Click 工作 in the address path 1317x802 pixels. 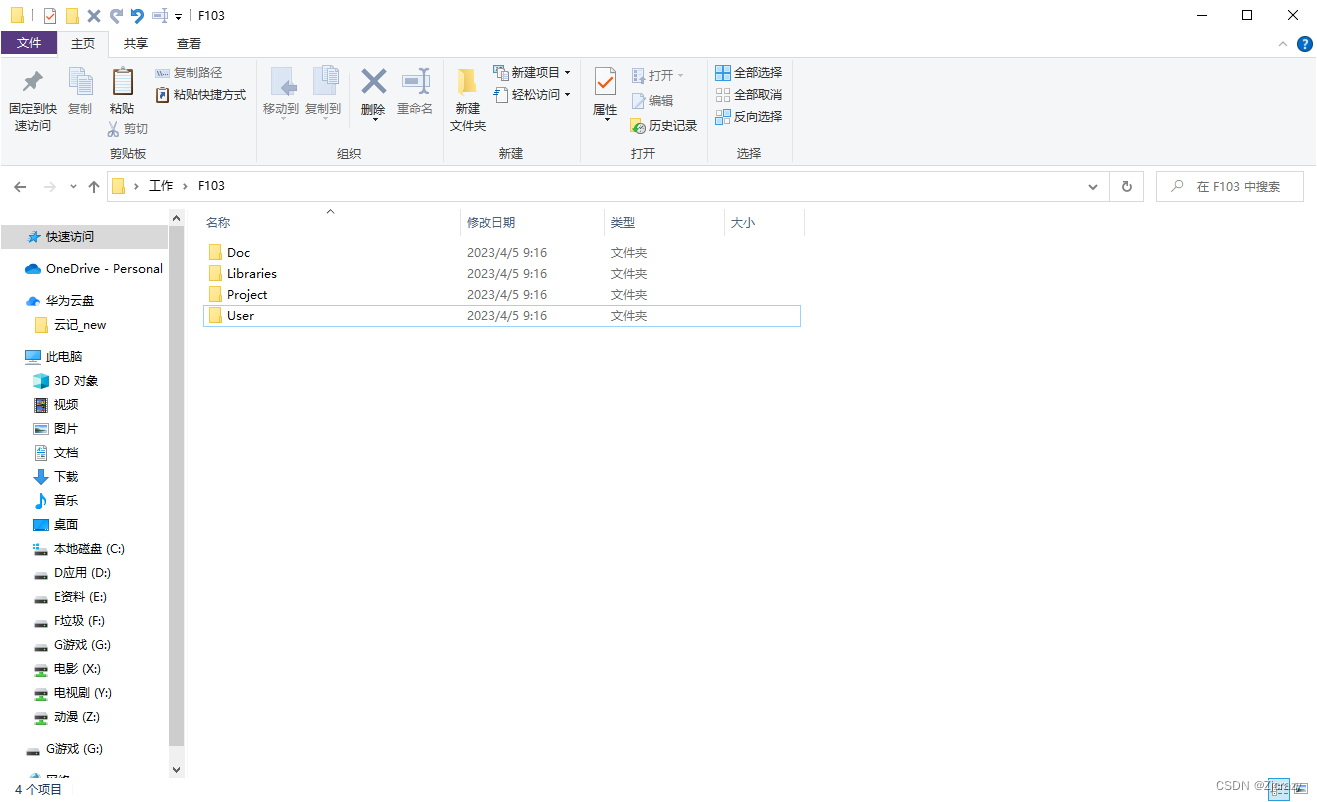(161, 186)
